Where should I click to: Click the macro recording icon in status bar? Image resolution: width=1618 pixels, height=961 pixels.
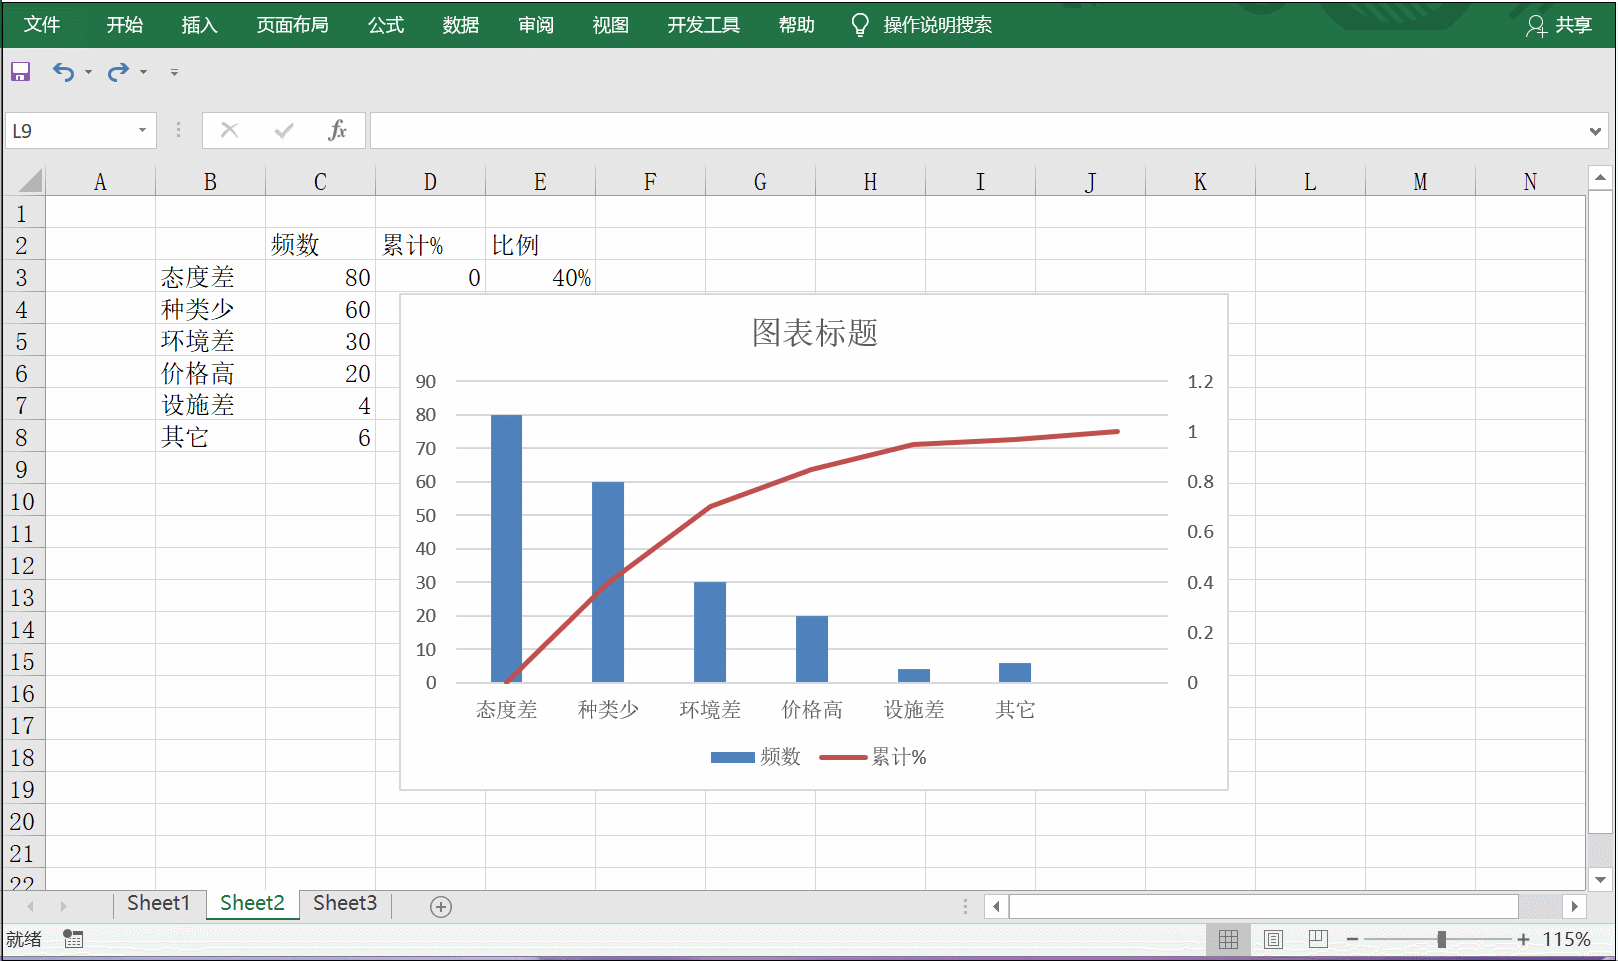(73, 939)
